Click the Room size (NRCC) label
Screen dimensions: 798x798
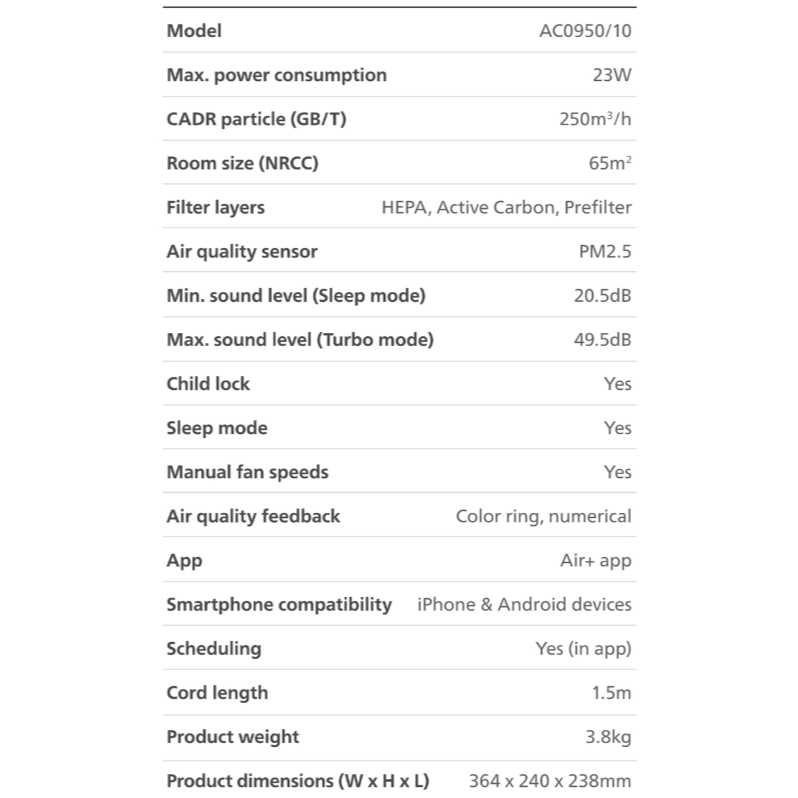click(242, 163)
